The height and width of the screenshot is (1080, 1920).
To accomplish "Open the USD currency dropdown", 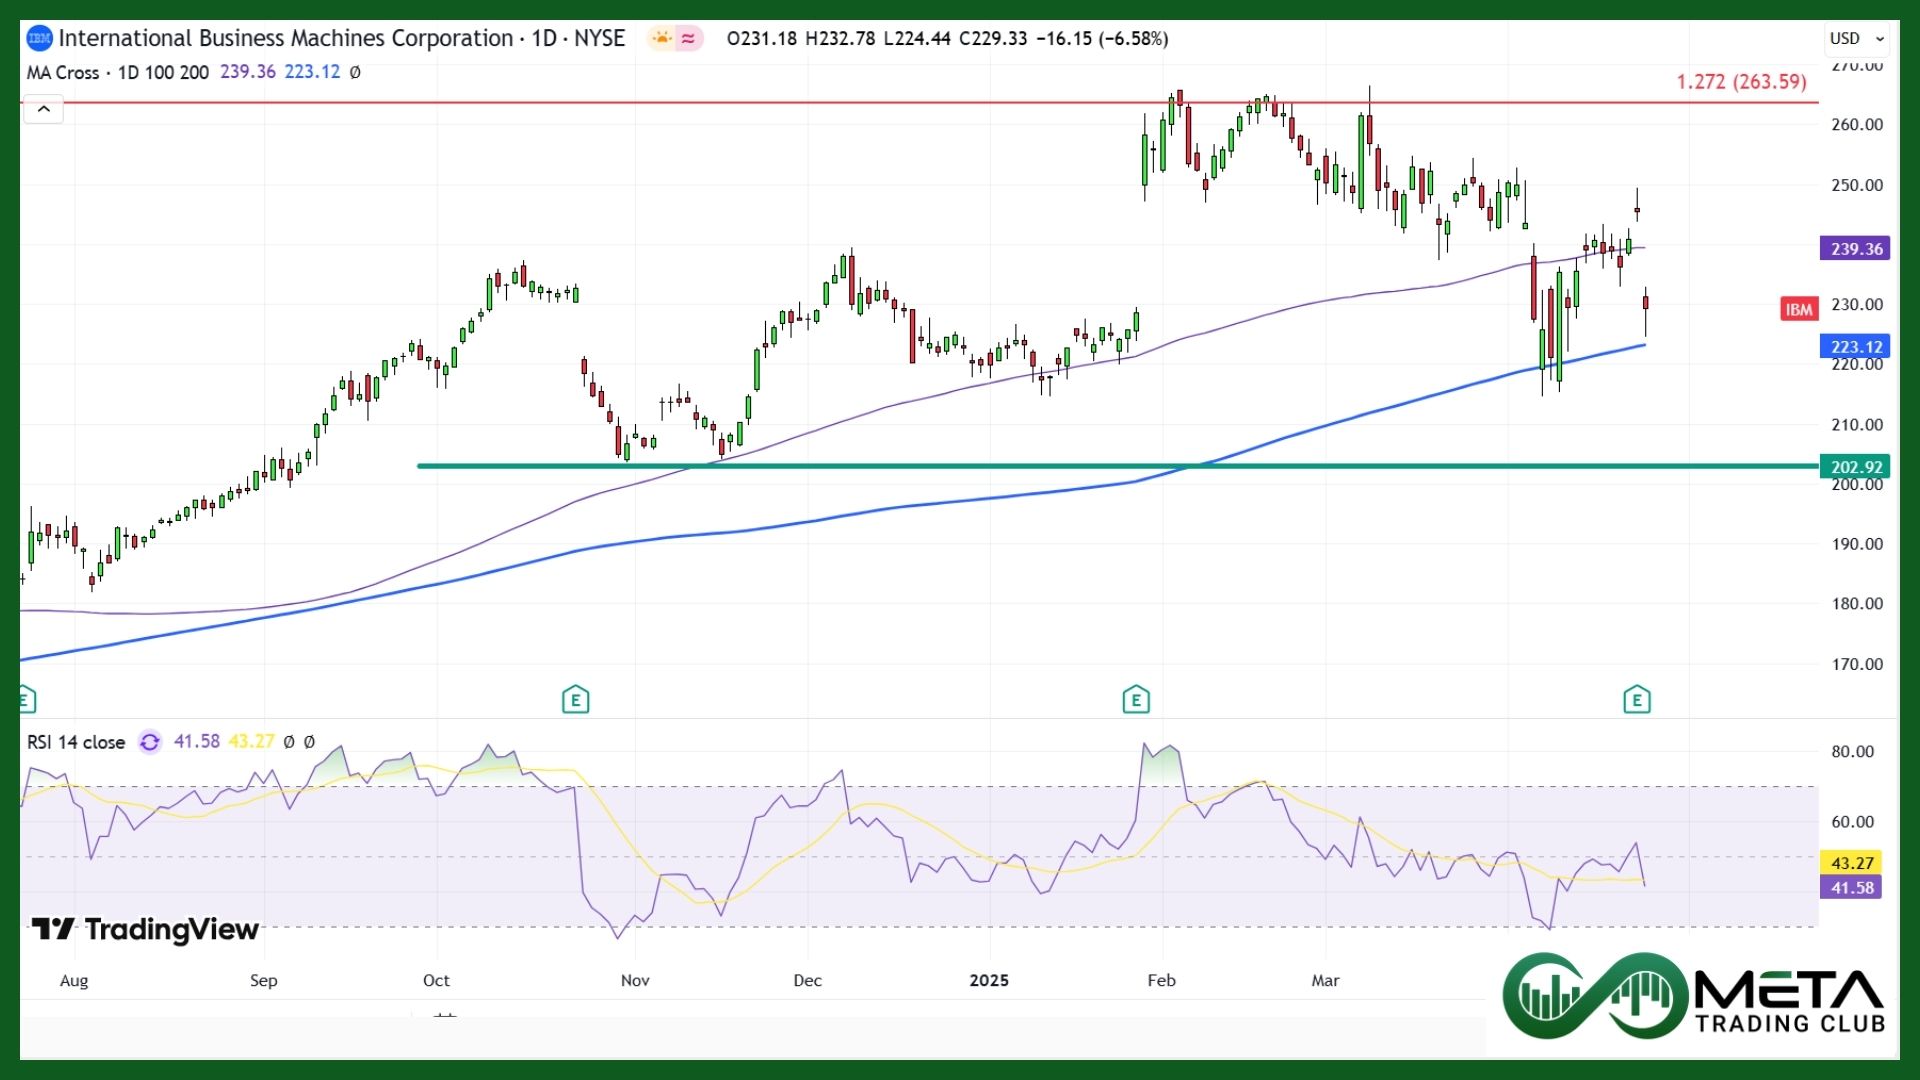I will 1857,39.
